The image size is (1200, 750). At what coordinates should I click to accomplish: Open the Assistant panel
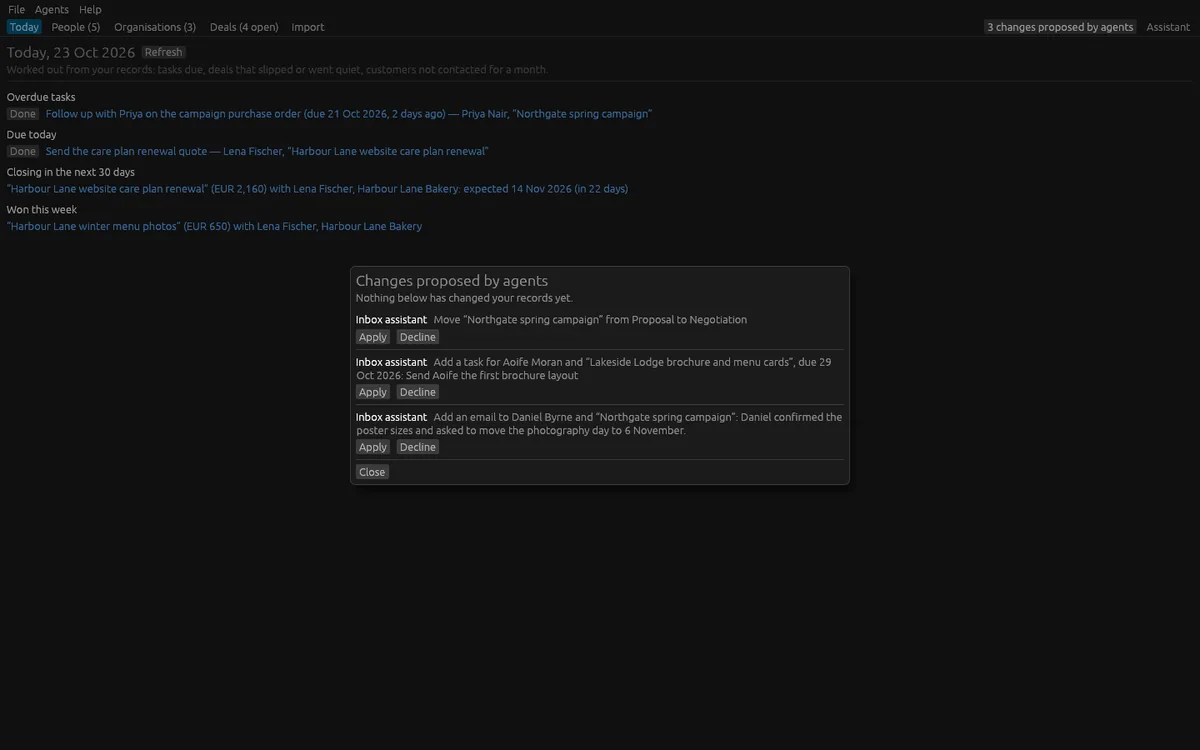tap(1168, 27)
